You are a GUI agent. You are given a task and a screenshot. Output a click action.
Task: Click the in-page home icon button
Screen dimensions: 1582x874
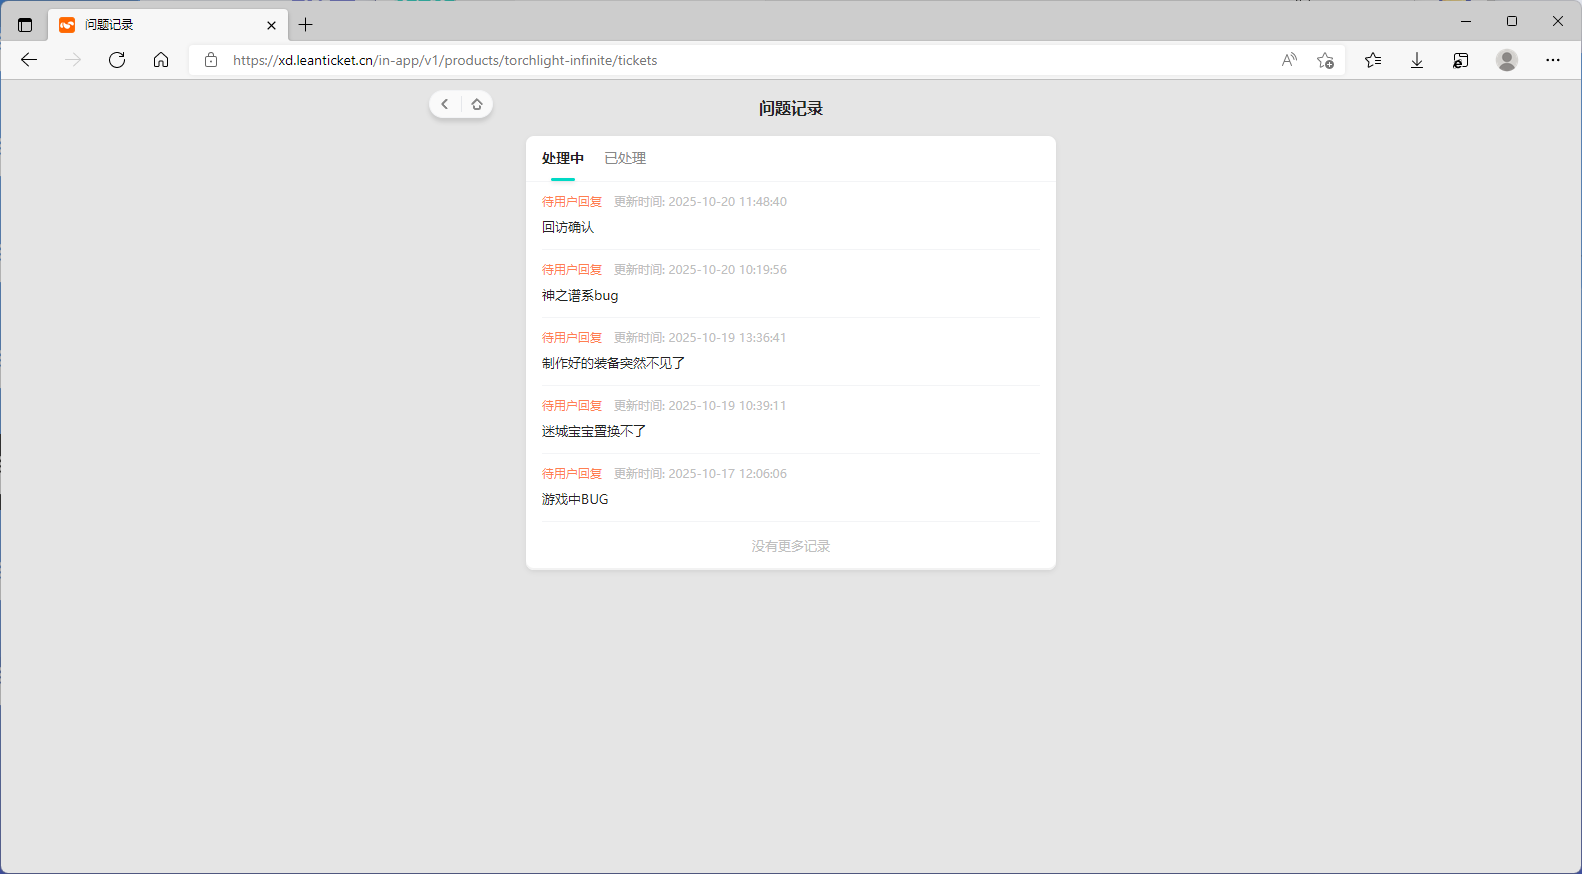(x=477, y=104)
